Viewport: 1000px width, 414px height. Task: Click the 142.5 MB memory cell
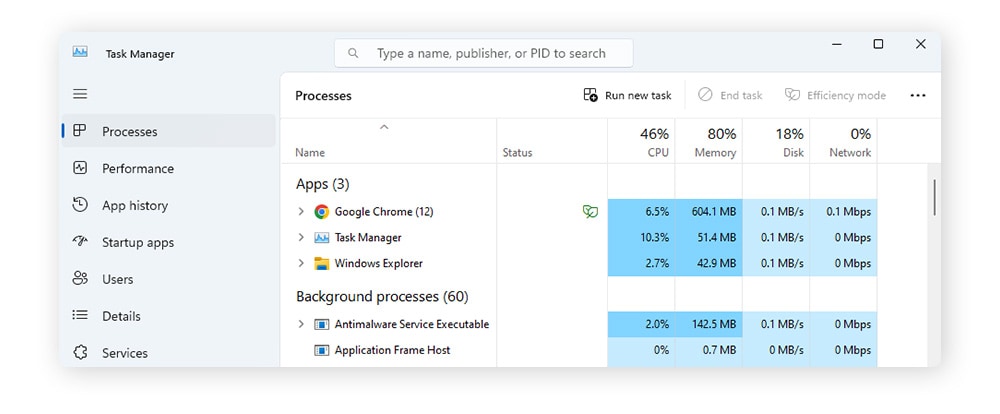[x=709, y=324]
